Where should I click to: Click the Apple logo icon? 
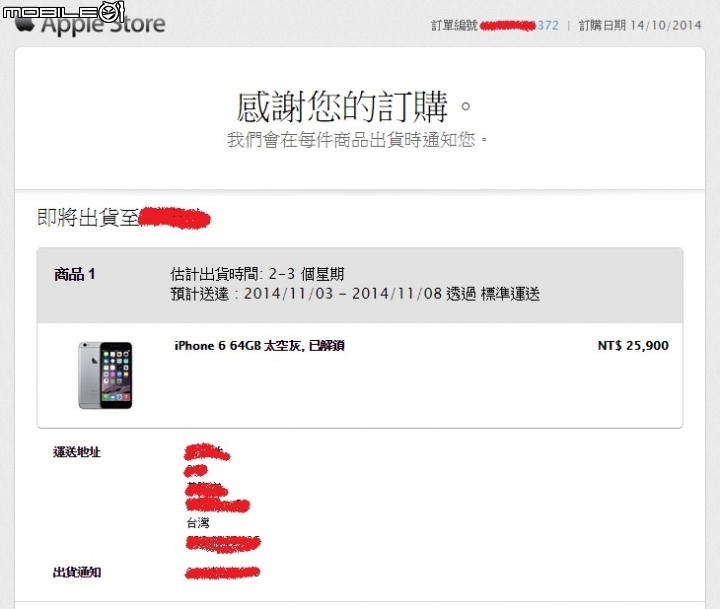[25, 24]
